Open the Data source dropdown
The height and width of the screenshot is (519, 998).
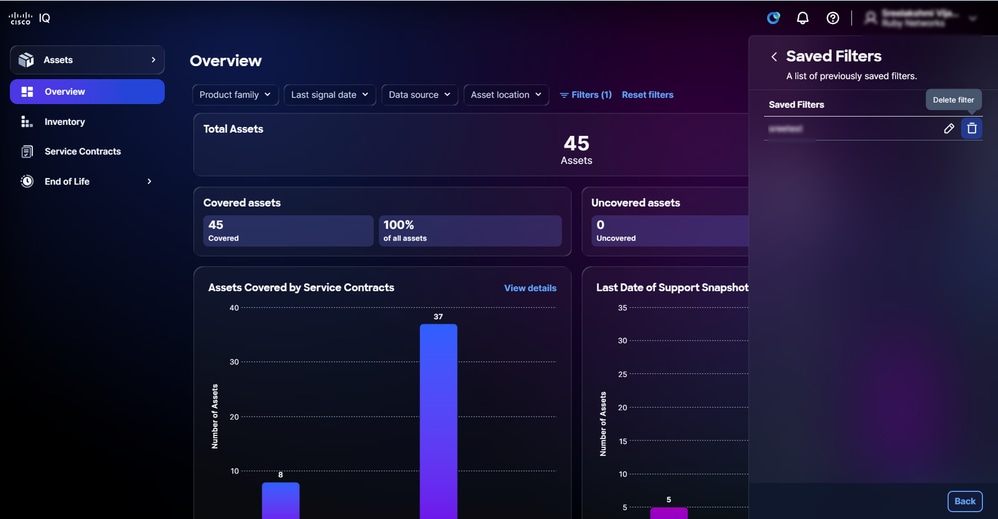[x=419, y=95]
